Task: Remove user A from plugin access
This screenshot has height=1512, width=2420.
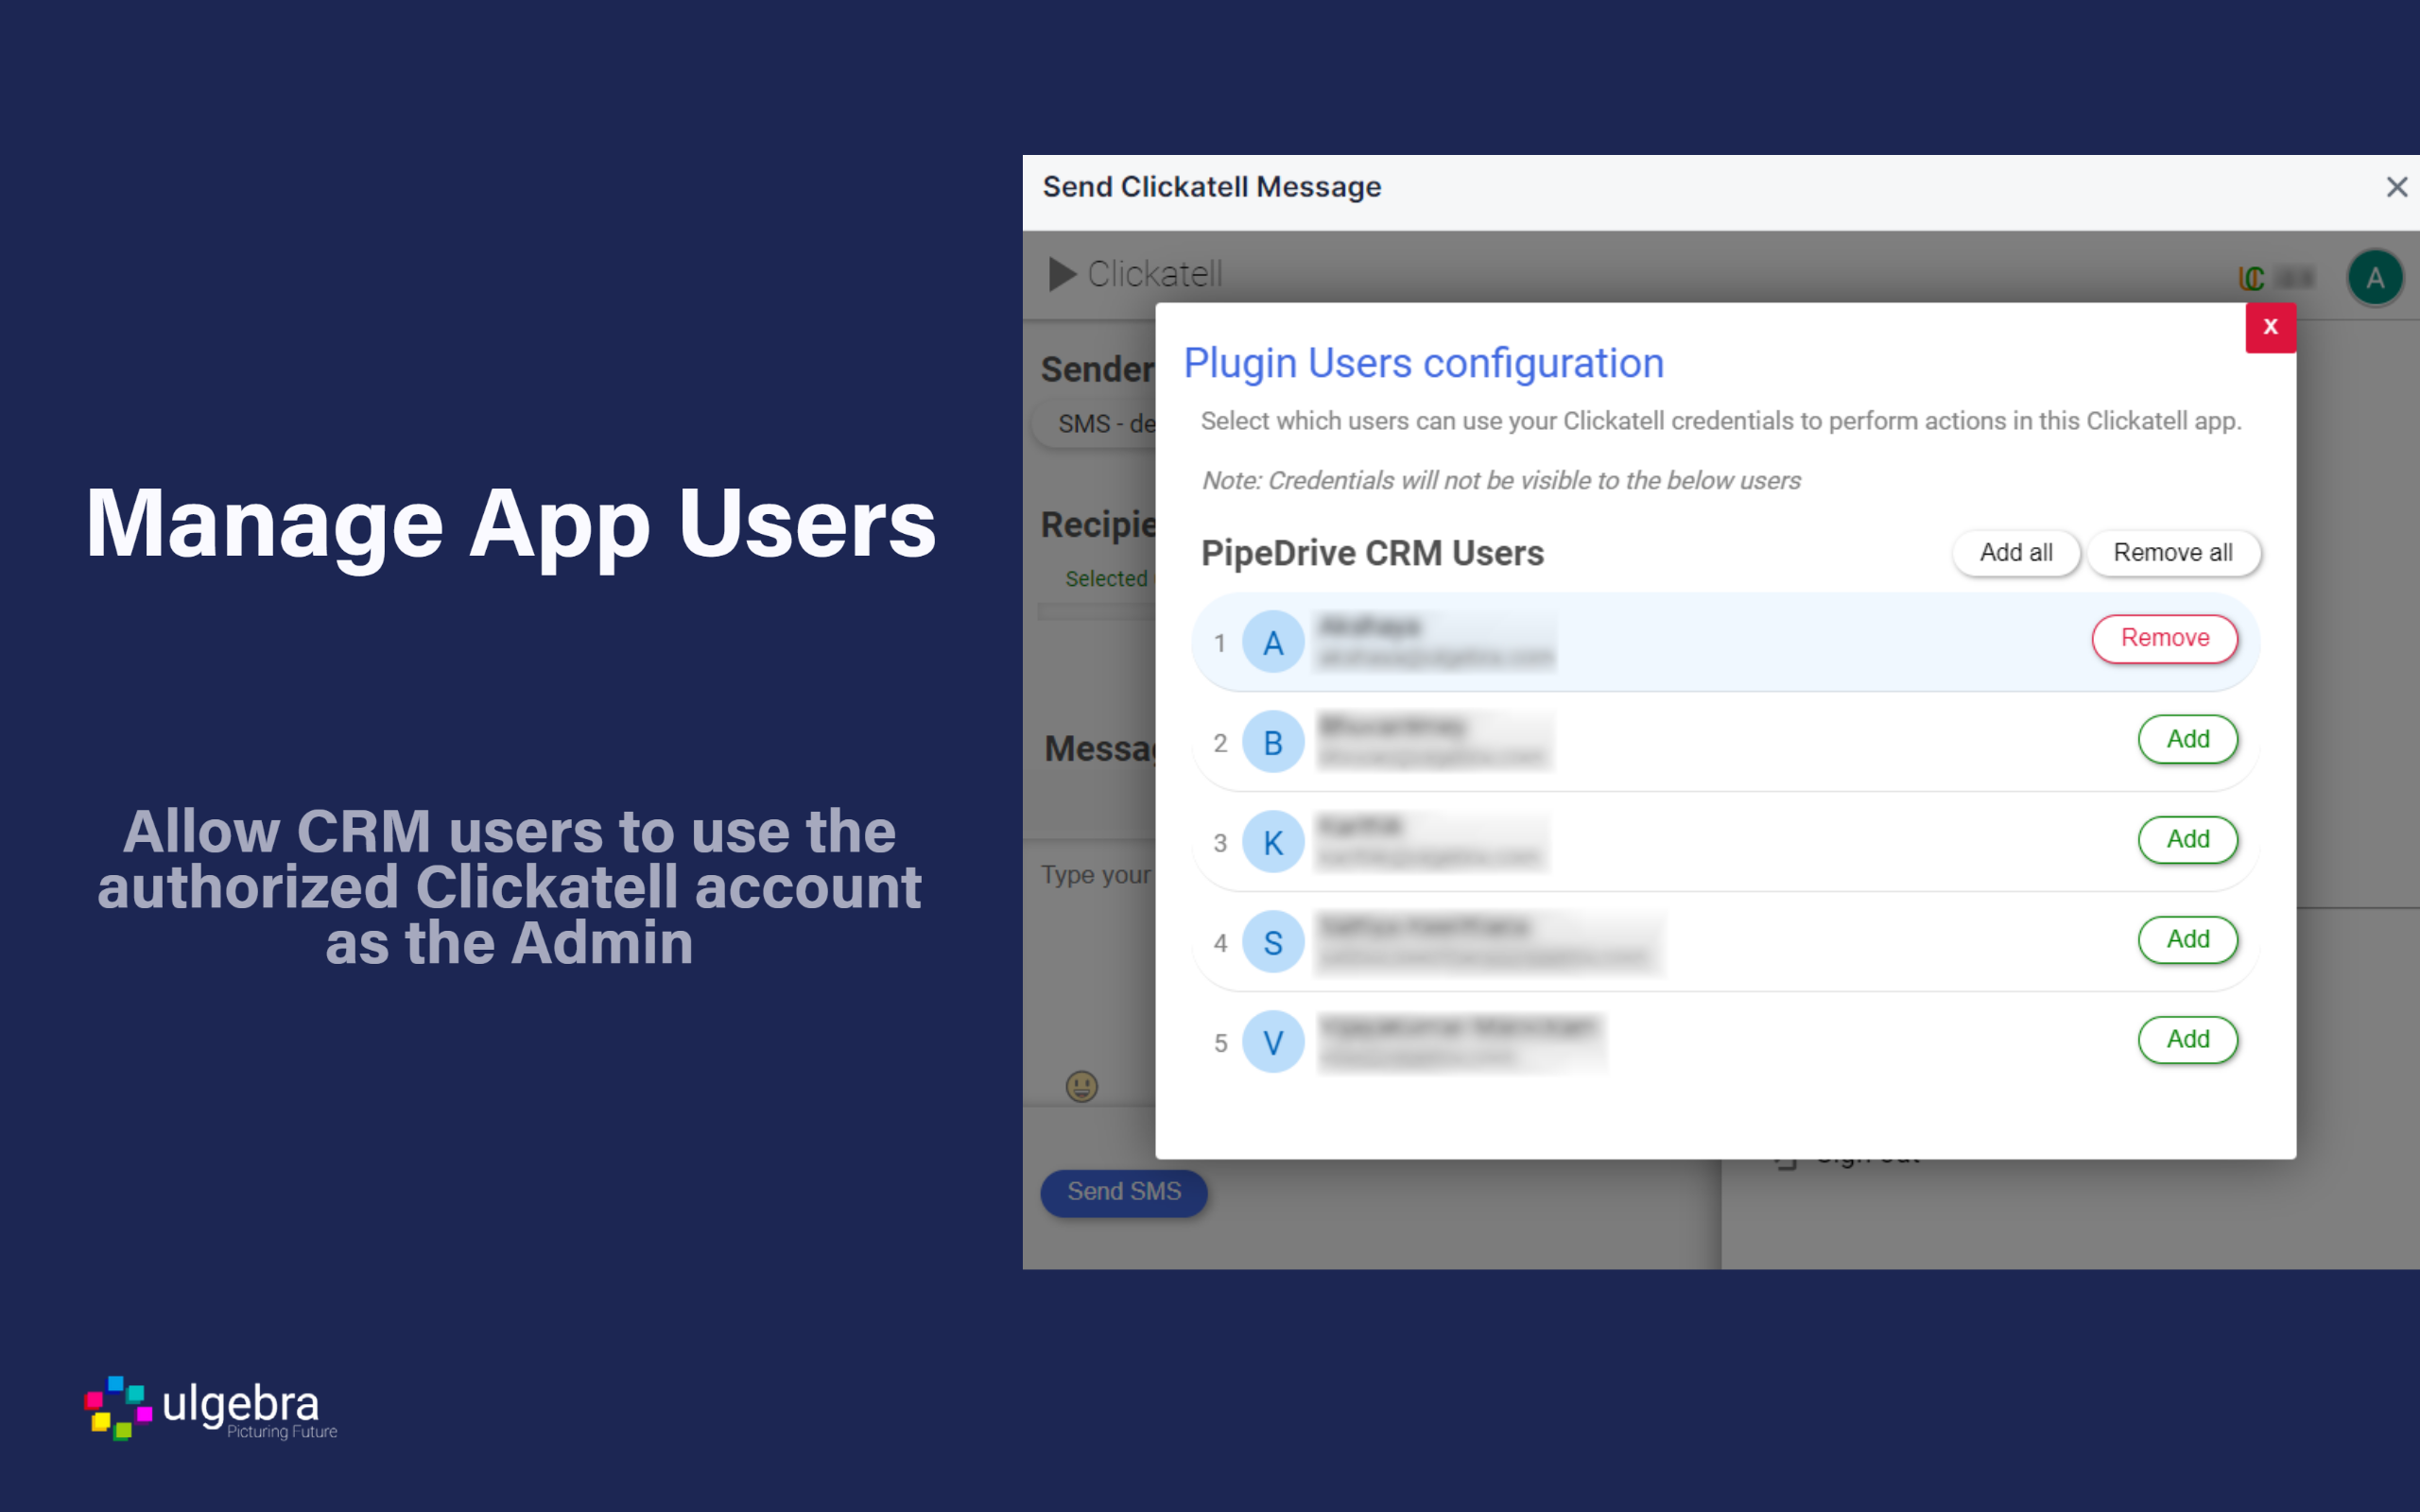Action: click(x=2165, y=638)
